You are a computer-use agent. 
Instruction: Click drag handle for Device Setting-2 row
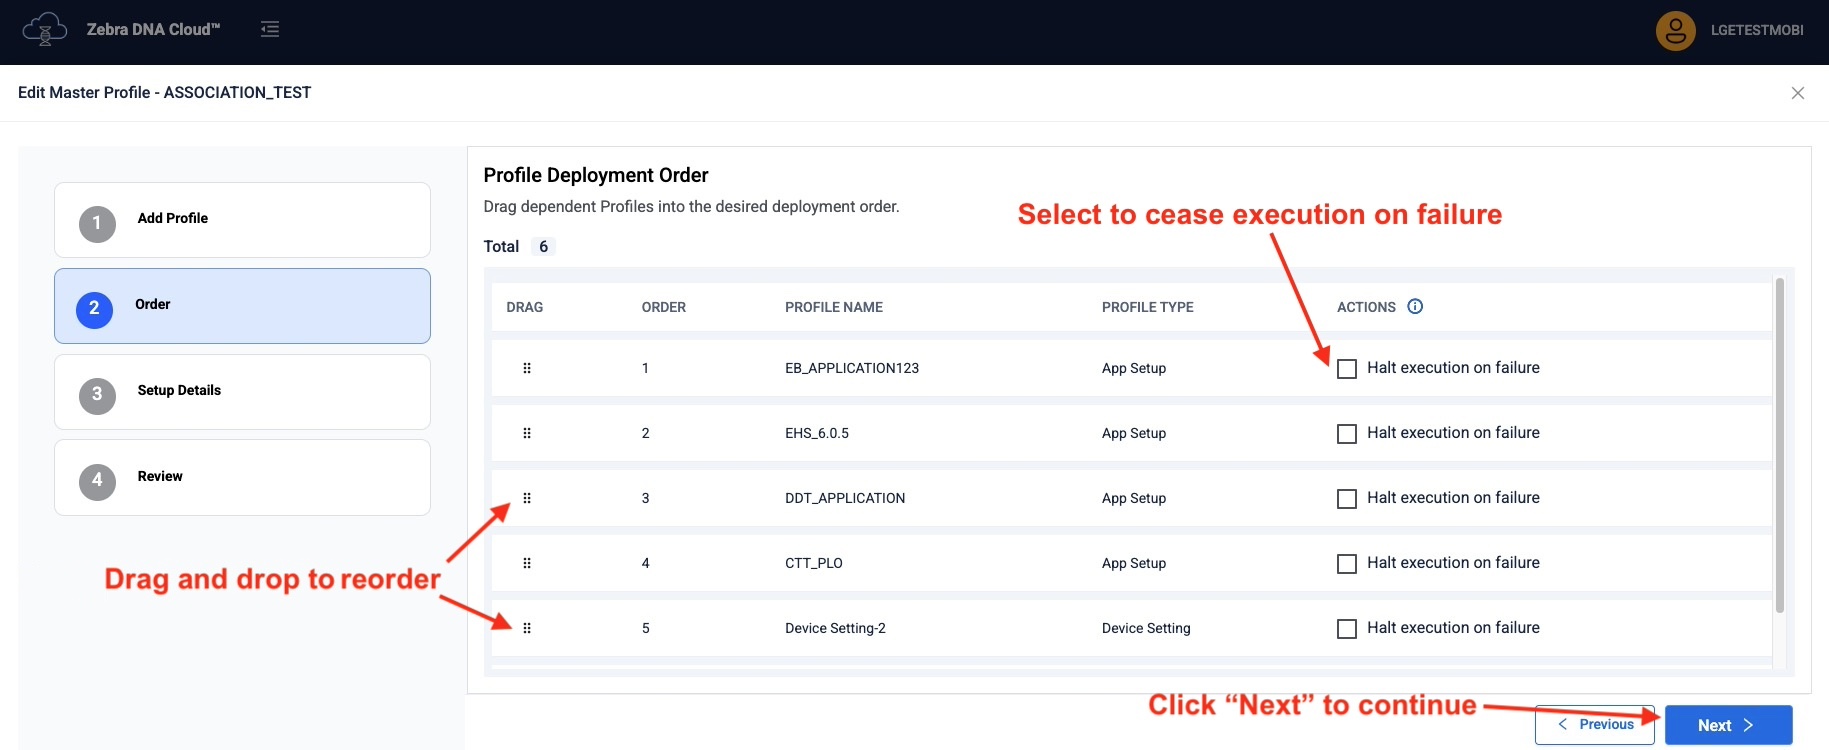pyautogui.click(x=527, y=628)
